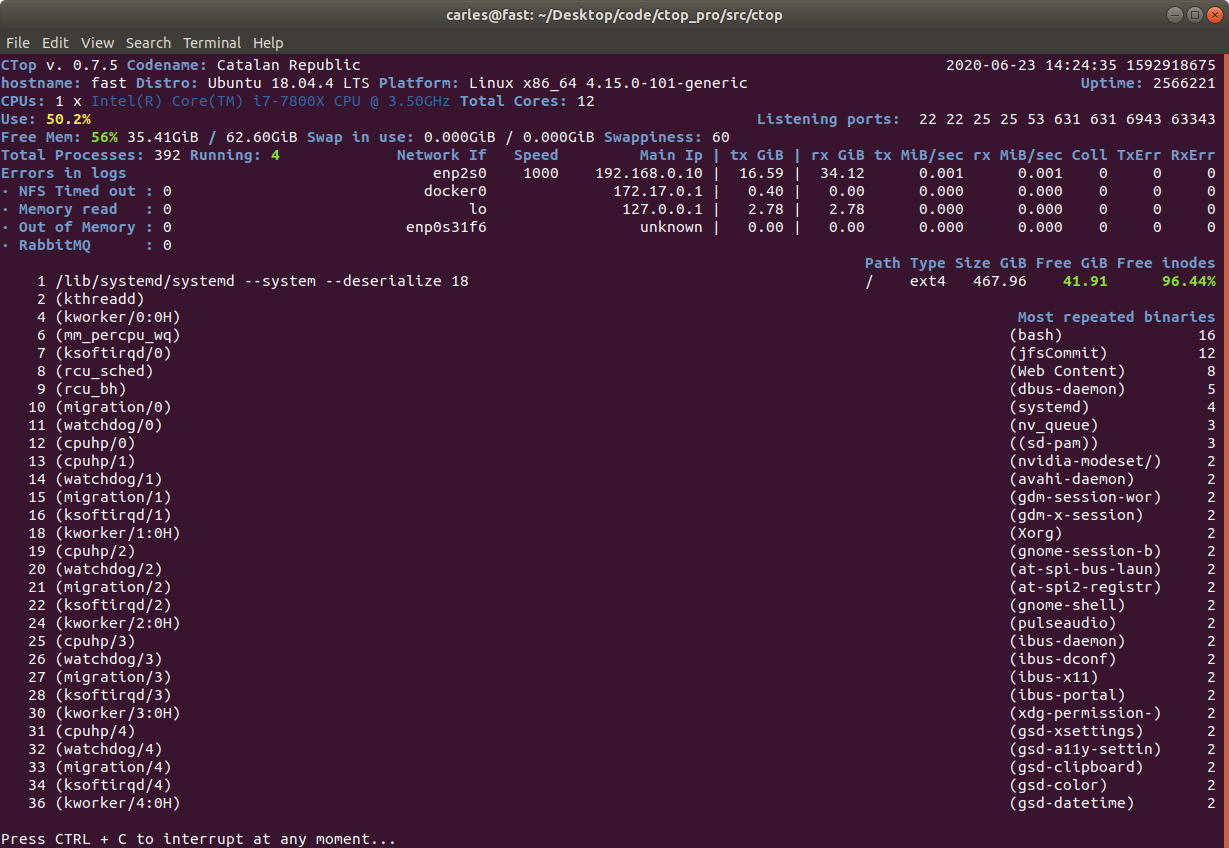Open the File menu
The width and height of the screenshot is (1229, 848).
pyautogui.click(x=17, y=43)
